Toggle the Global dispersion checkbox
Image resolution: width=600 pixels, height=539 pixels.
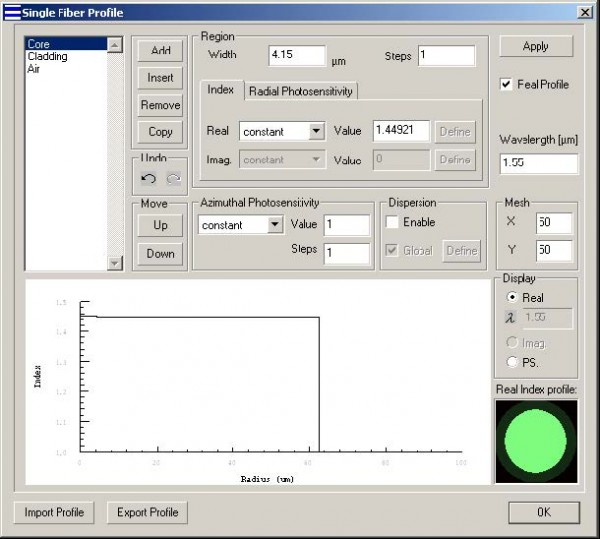click(x=391, y=251)
